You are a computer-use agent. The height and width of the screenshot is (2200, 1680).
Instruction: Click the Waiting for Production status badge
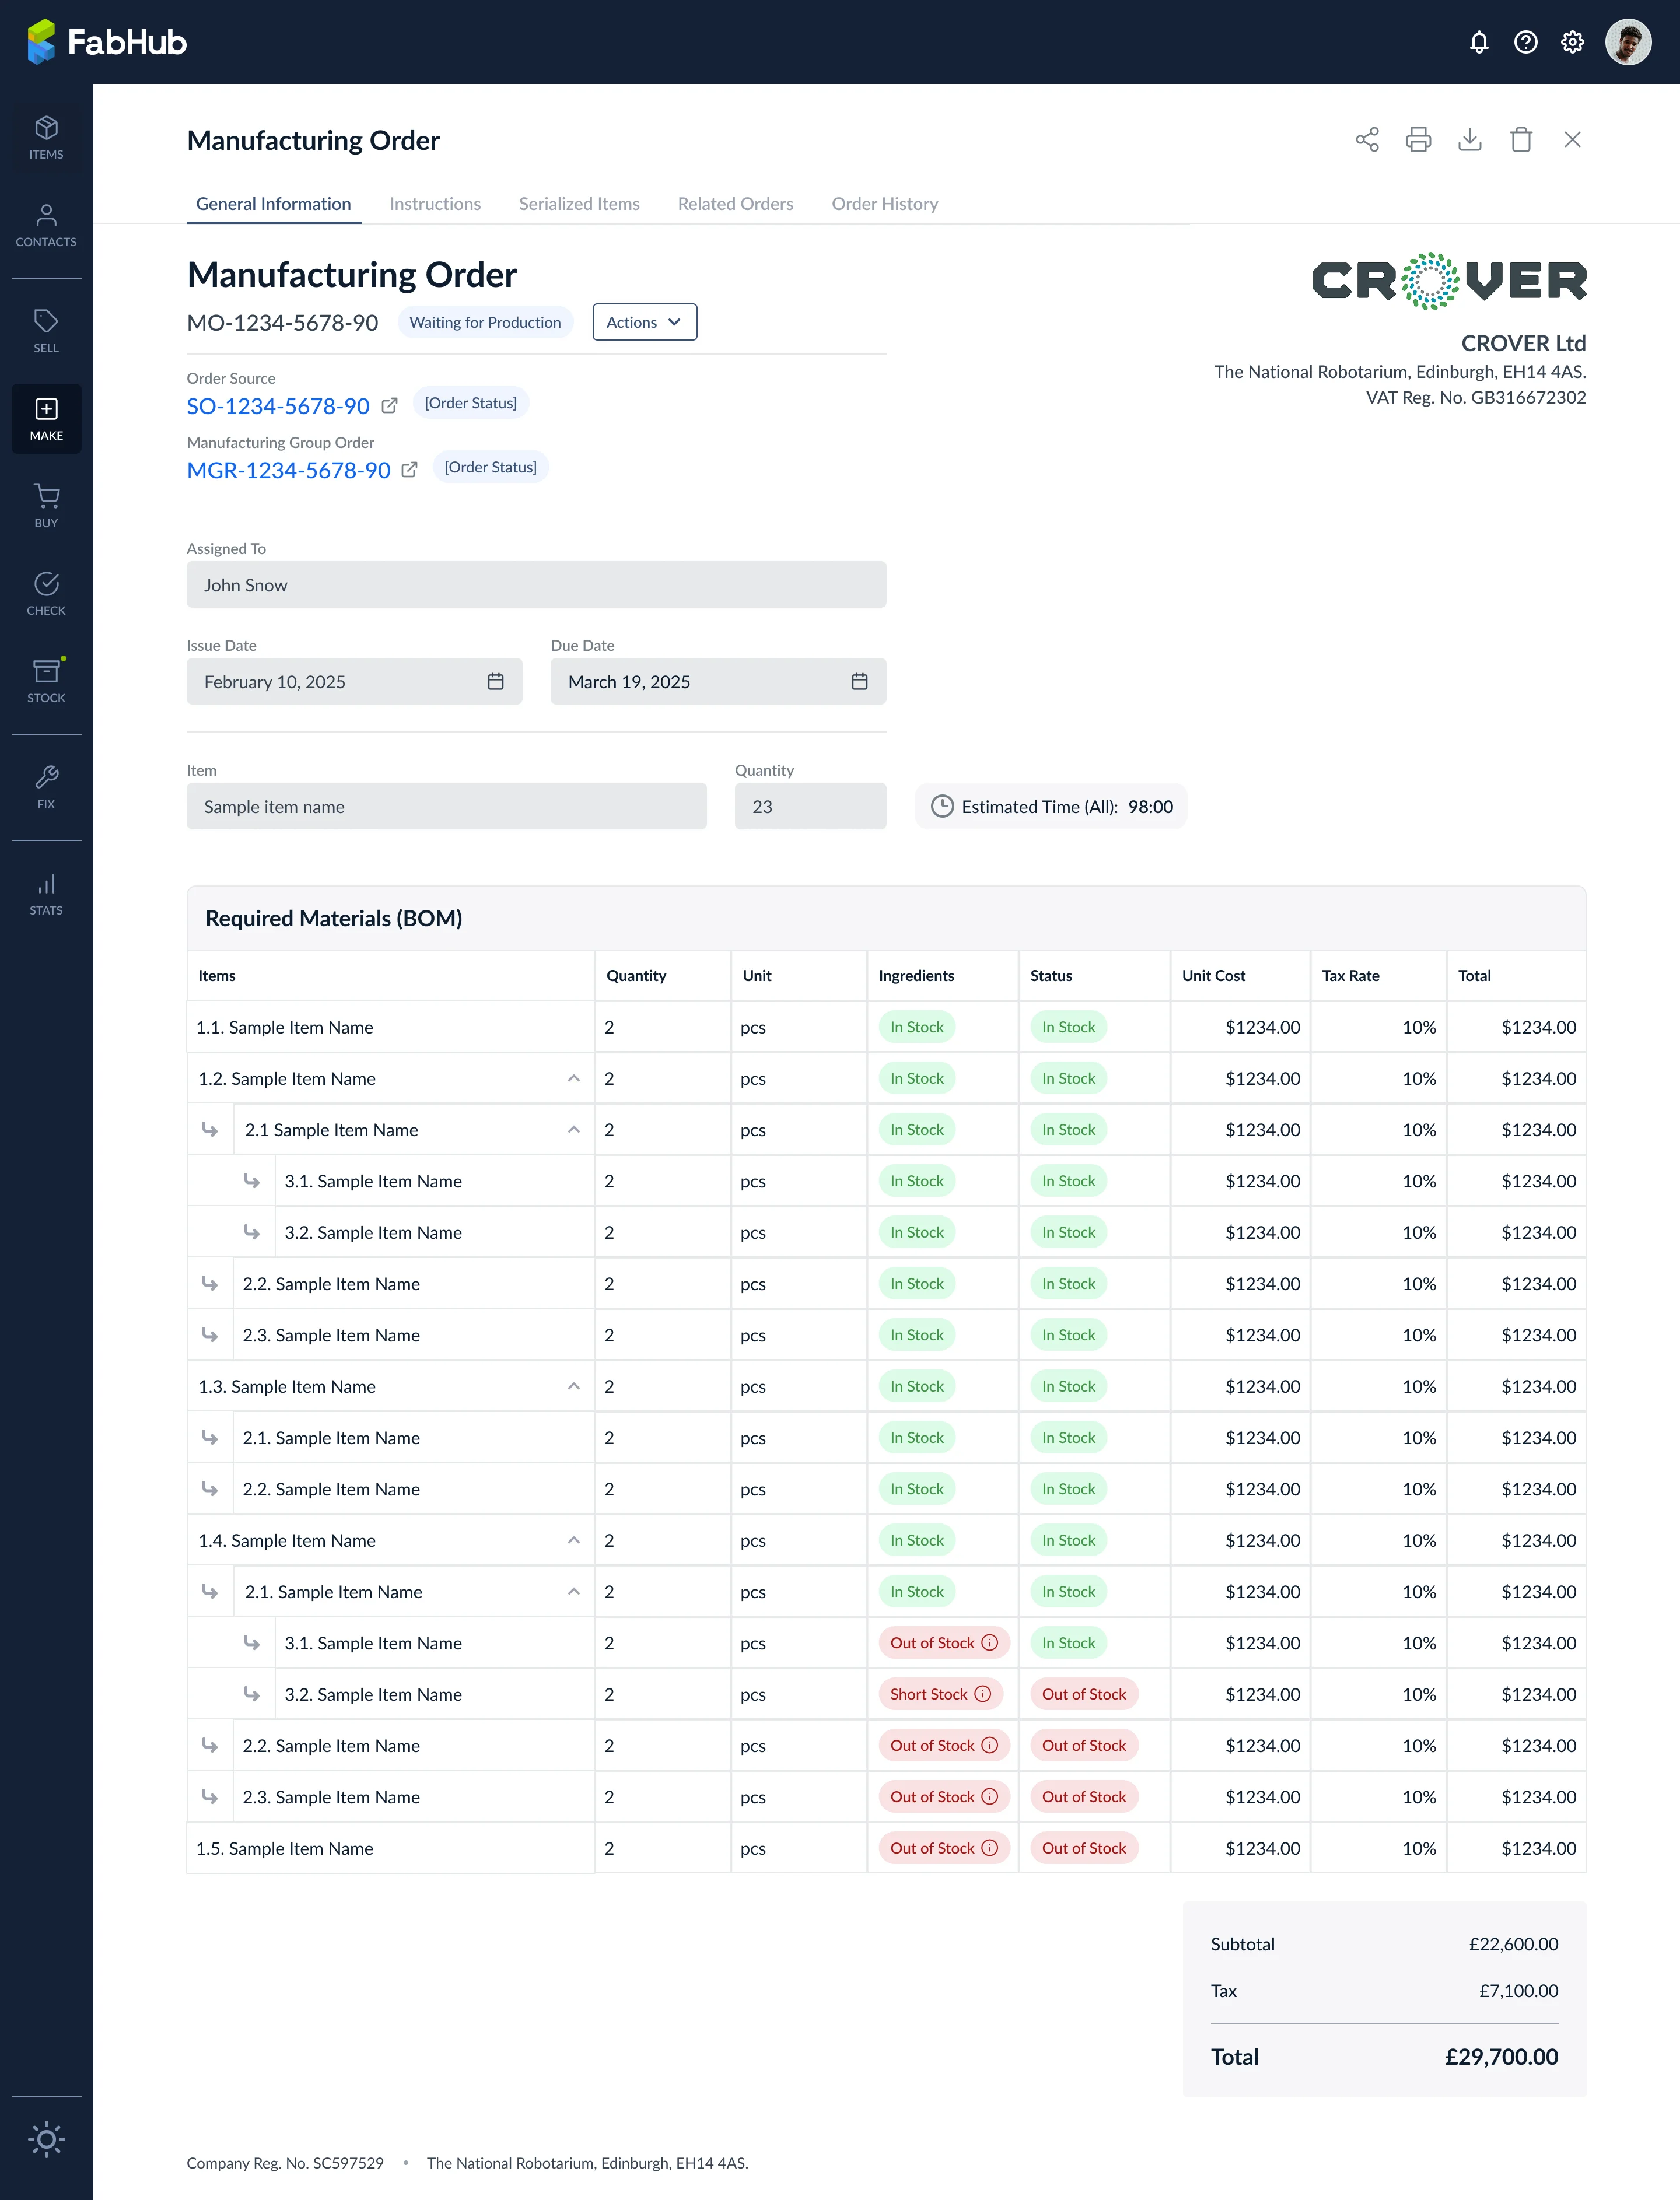tap(485, 322)
